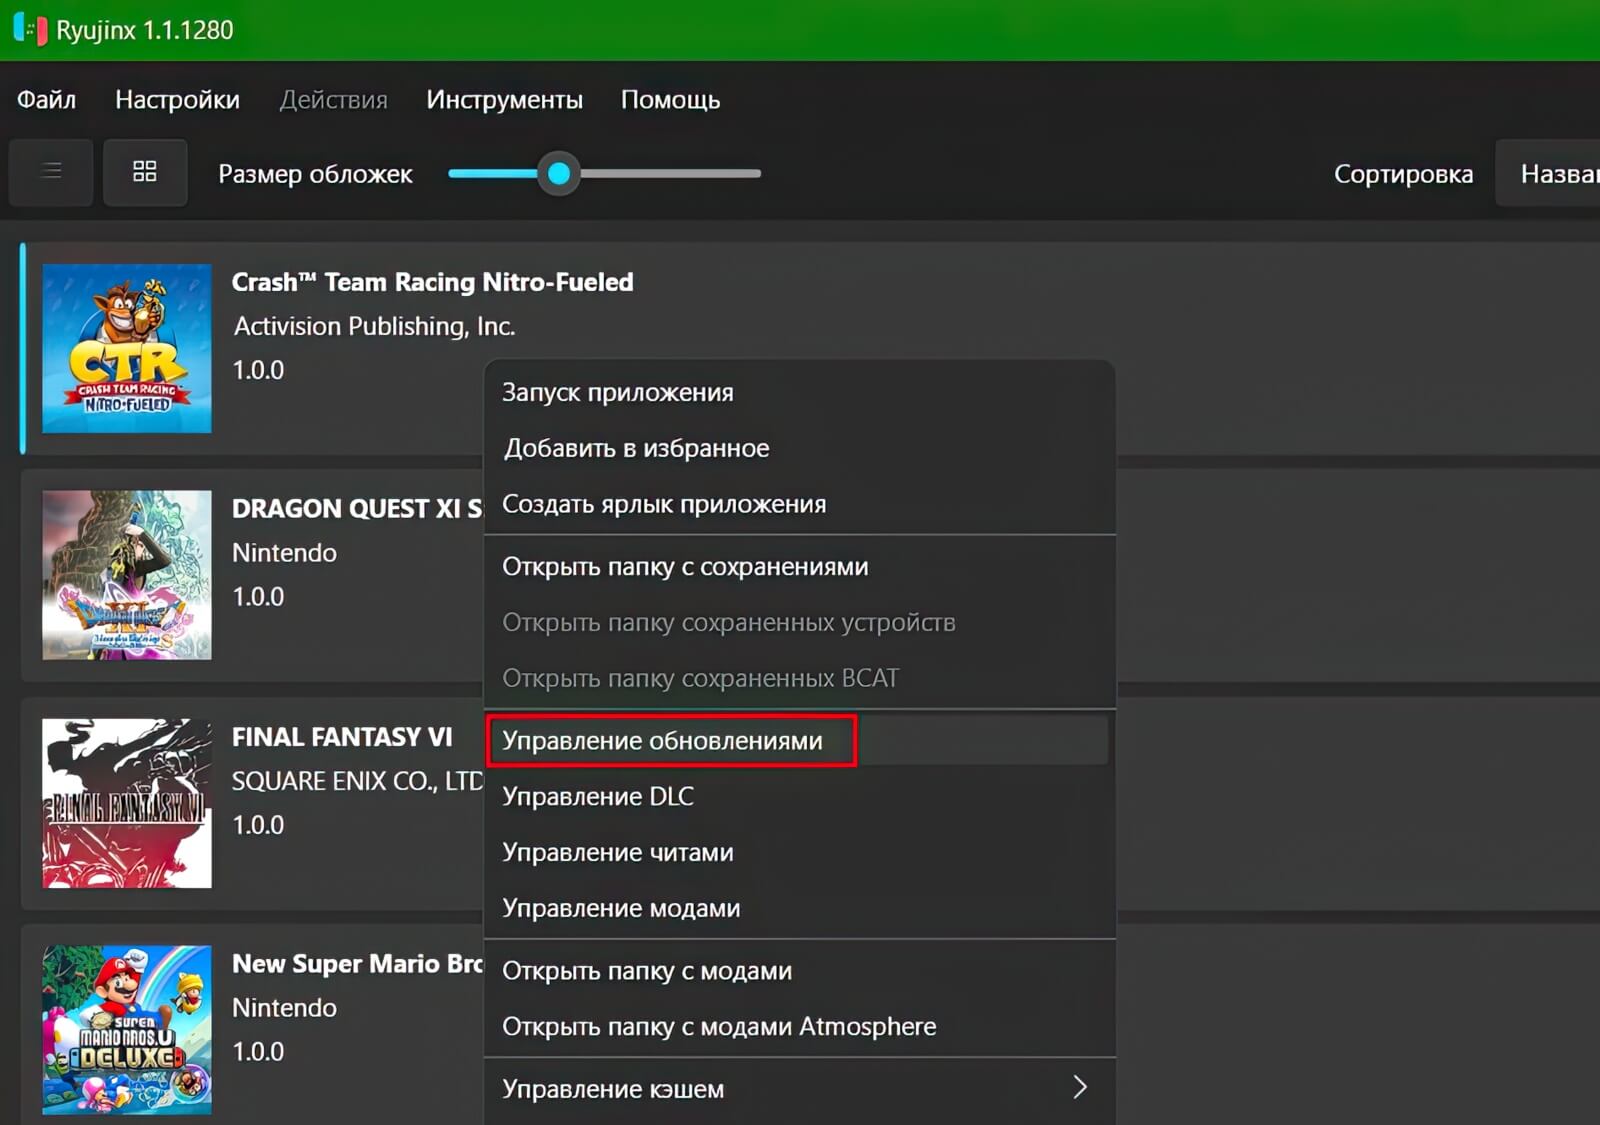Select Crash Team Racing cover thumbnail
The image size is (1600, 1125).
pos(127,348)
